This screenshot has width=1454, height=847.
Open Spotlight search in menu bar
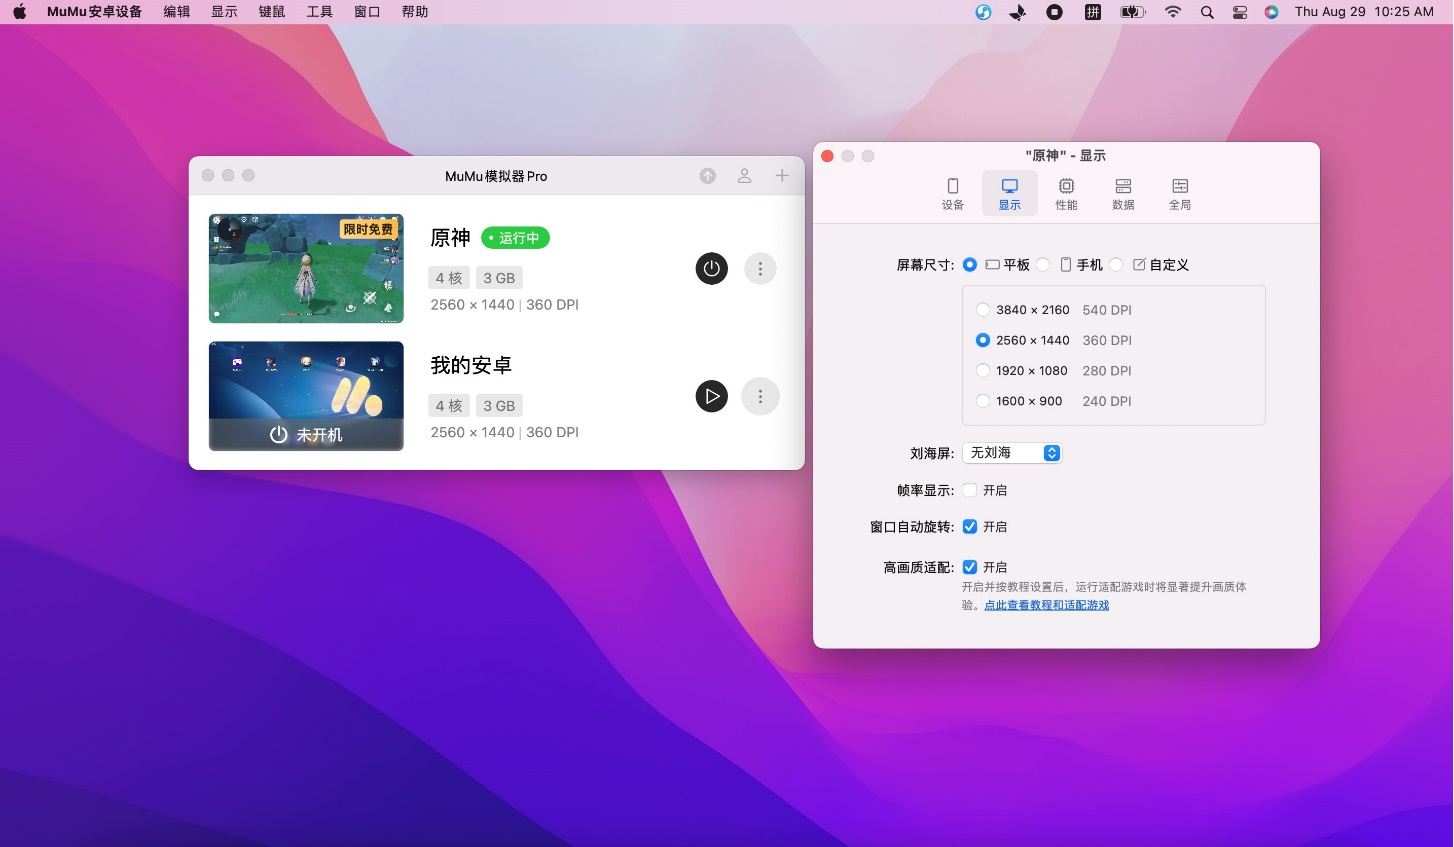(x=1207, y=12)
